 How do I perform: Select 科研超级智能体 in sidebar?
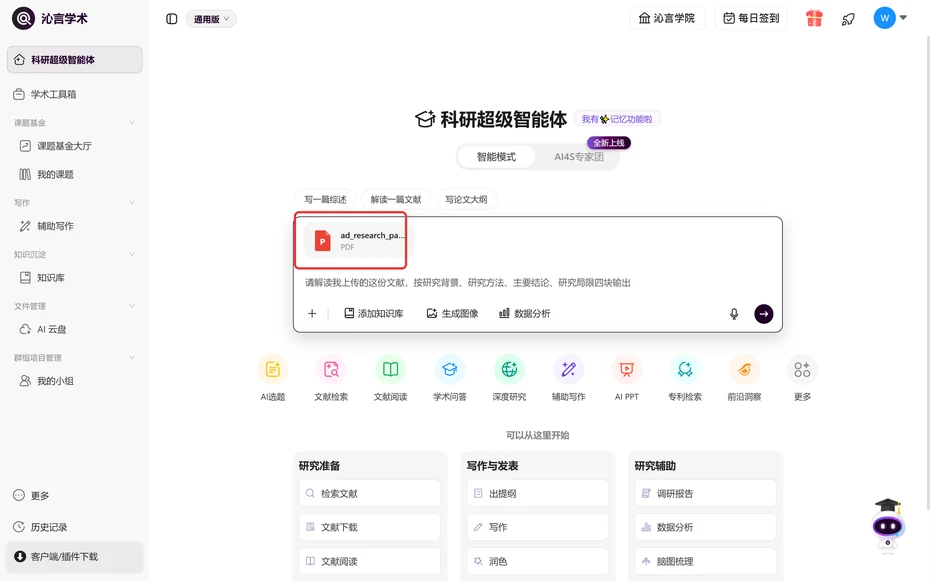(75, 59)
